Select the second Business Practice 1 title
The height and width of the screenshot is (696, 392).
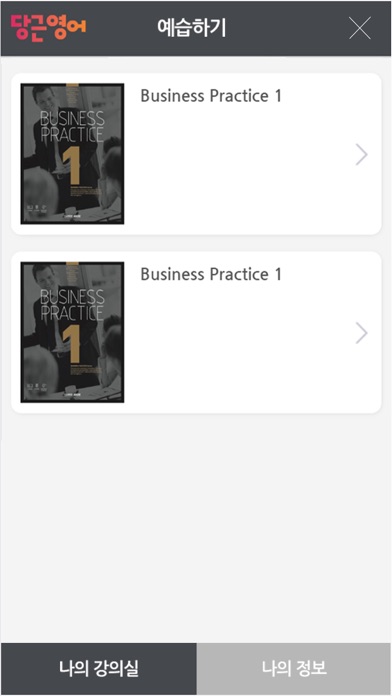[211, 274]
